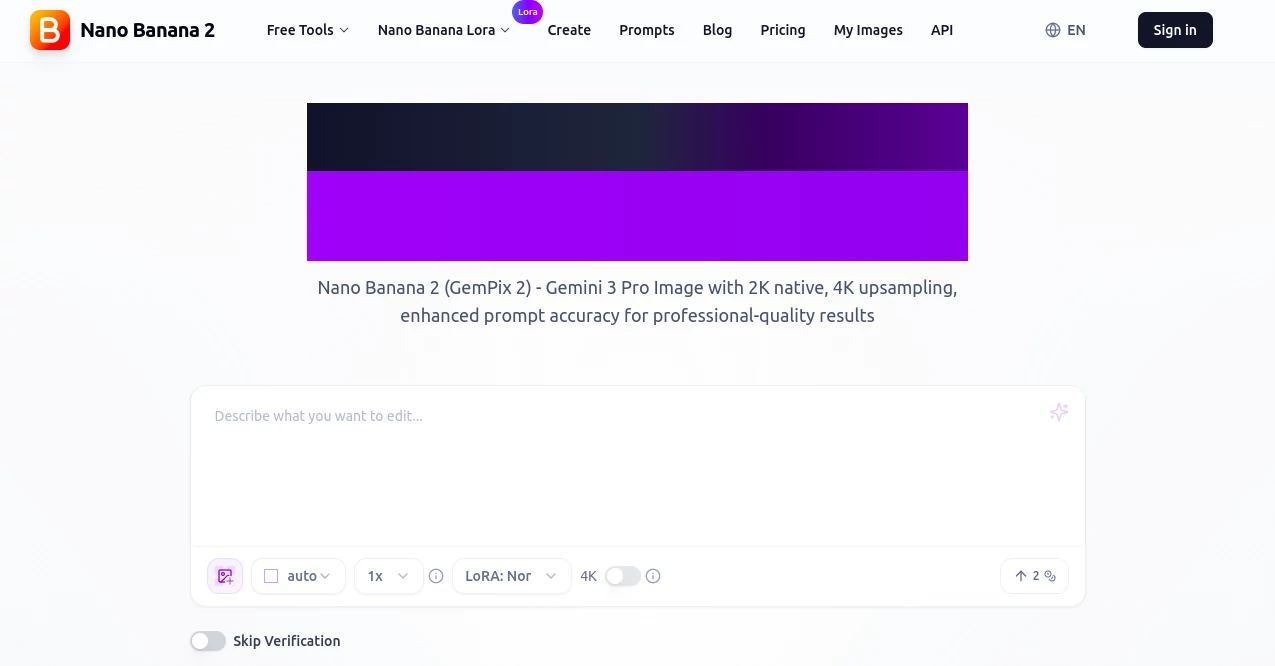The image size is (1275, 666).
Task: Open the auto aspect ratio dropdown
Action: [300, 576]
